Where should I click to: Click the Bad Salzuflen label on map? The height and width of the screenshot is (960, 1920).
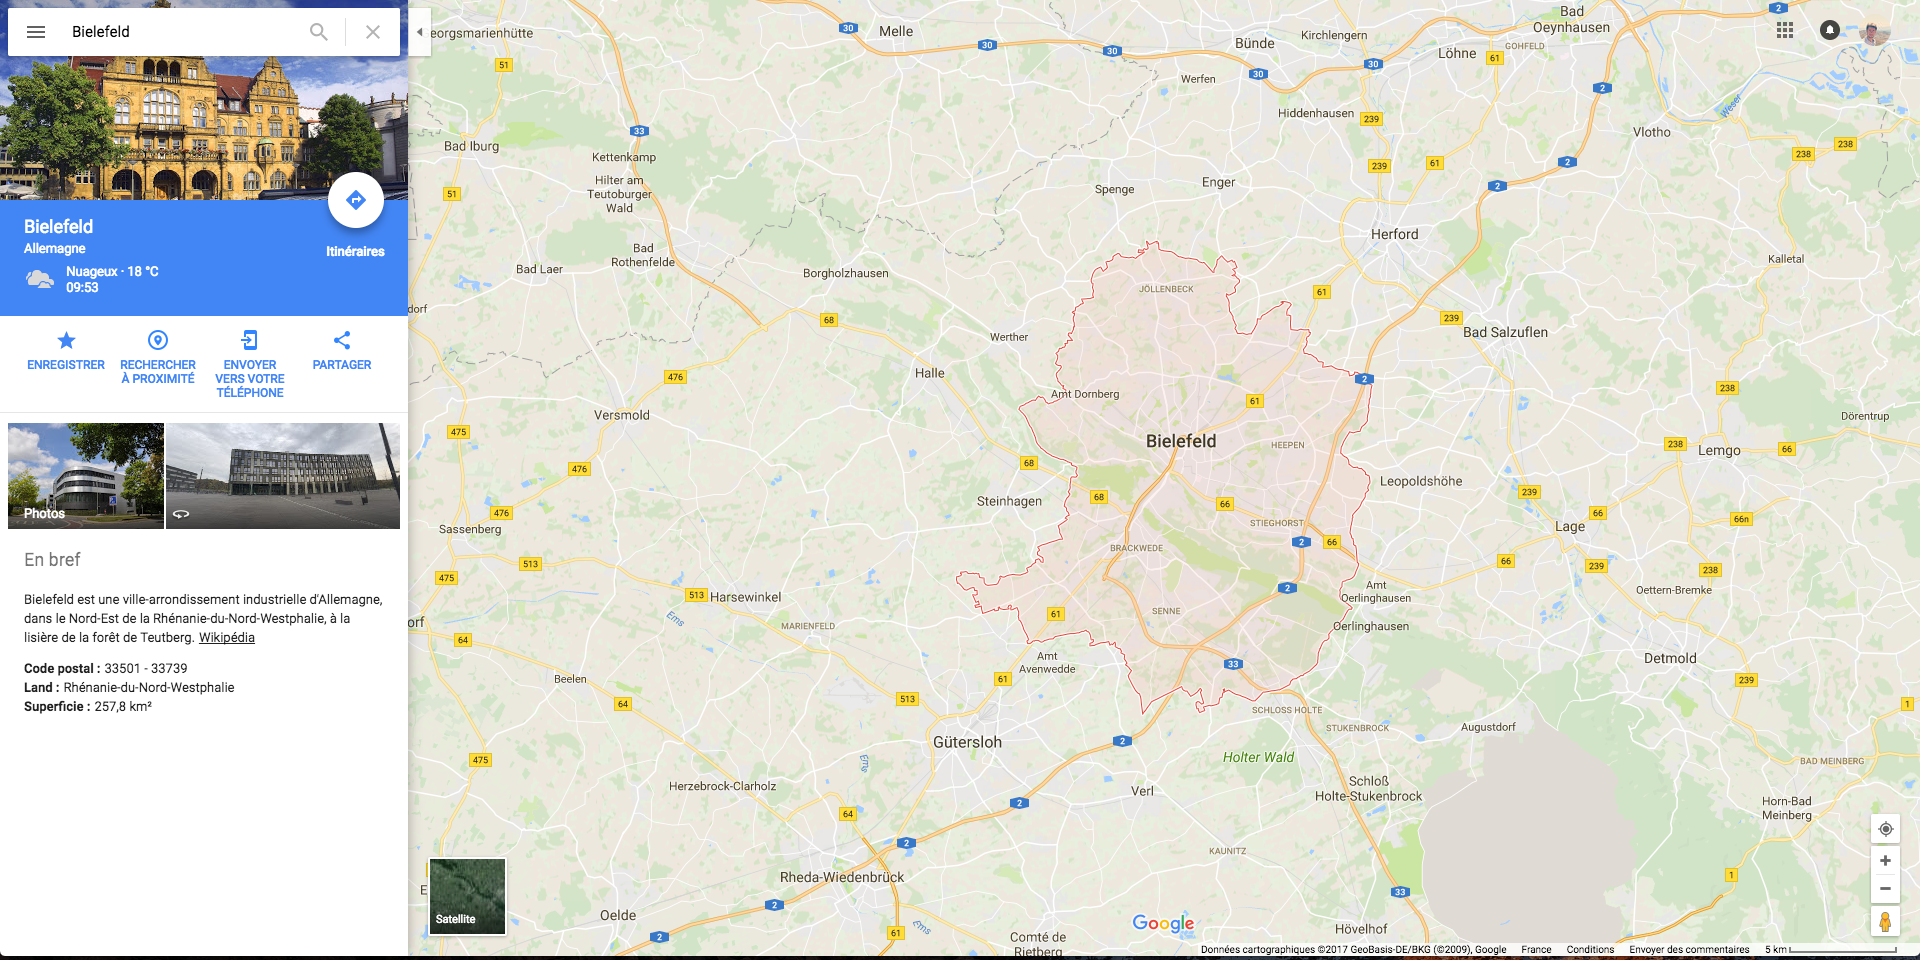[1505, 332]
